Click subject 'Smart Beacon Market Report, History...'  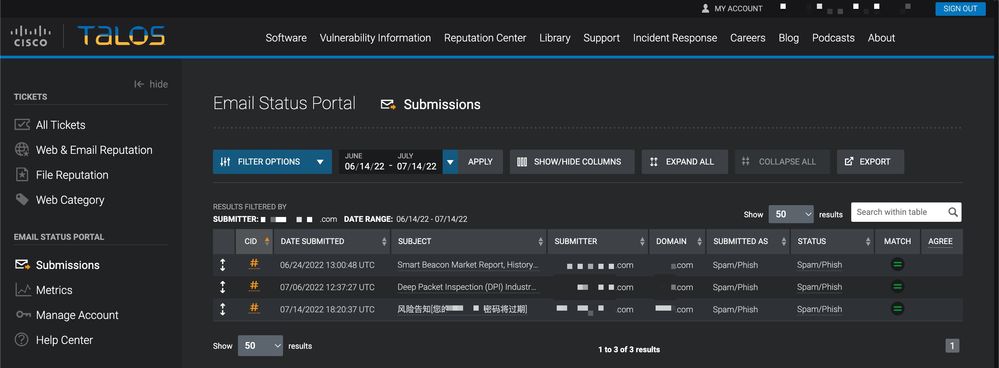pos(468,265)
